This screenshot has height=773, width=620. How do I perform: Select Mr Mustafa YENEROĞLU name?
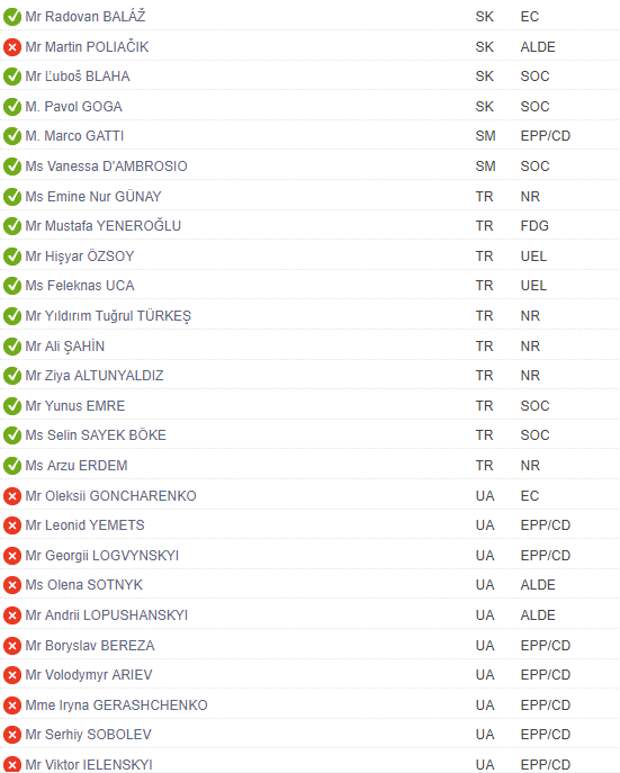[x=103, y=226]
